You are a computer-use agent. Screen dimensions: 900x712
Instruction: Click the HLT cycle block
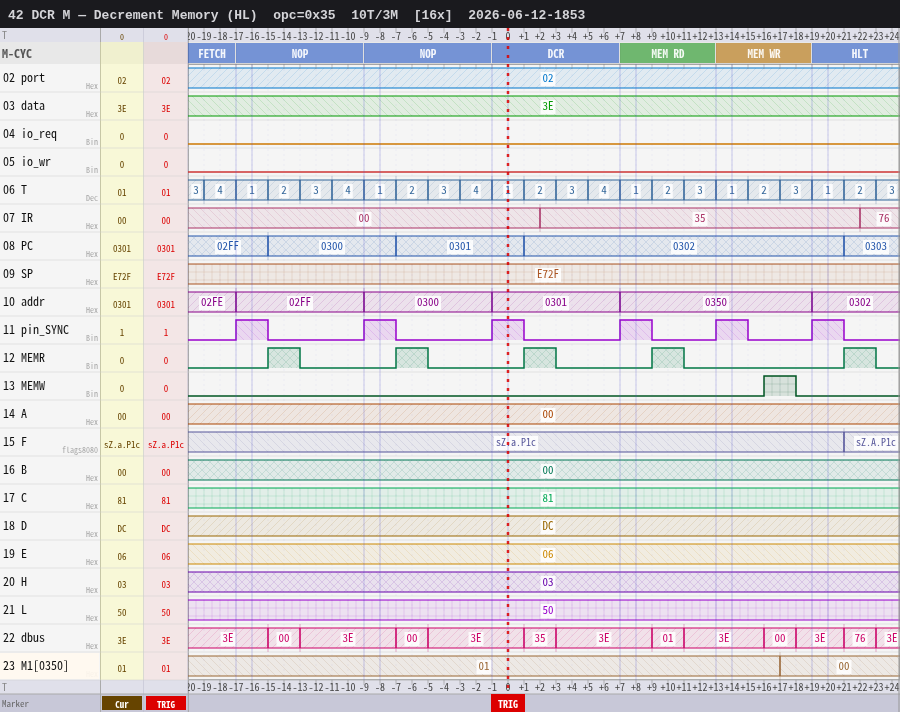(x=855, y=54)
